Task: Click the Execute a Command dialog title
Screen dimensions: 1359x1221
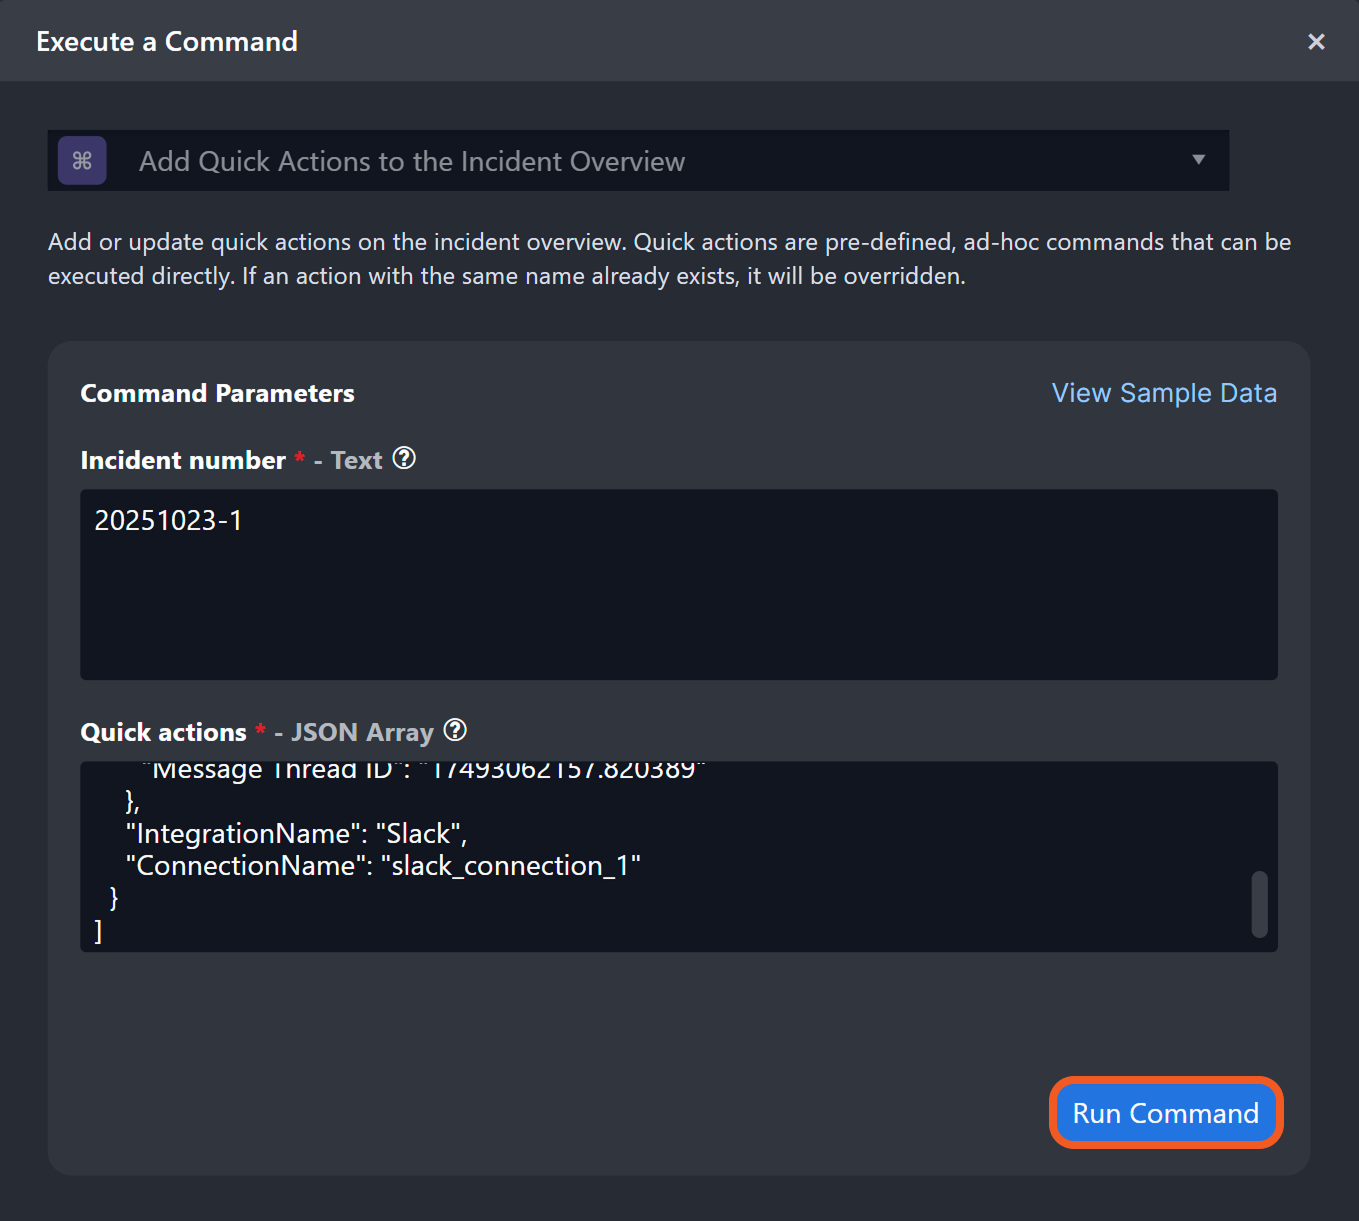Action: [x=167, y=42]
